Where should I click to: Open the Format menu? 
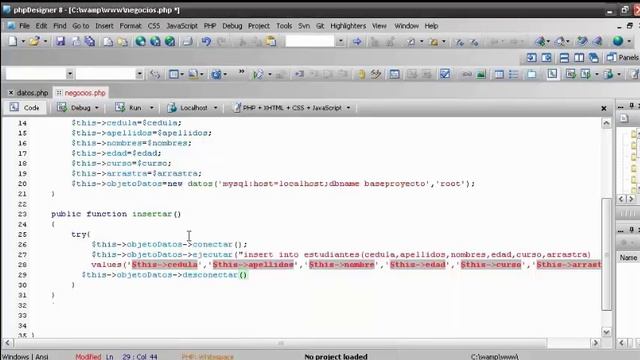[x=130, y=26]
